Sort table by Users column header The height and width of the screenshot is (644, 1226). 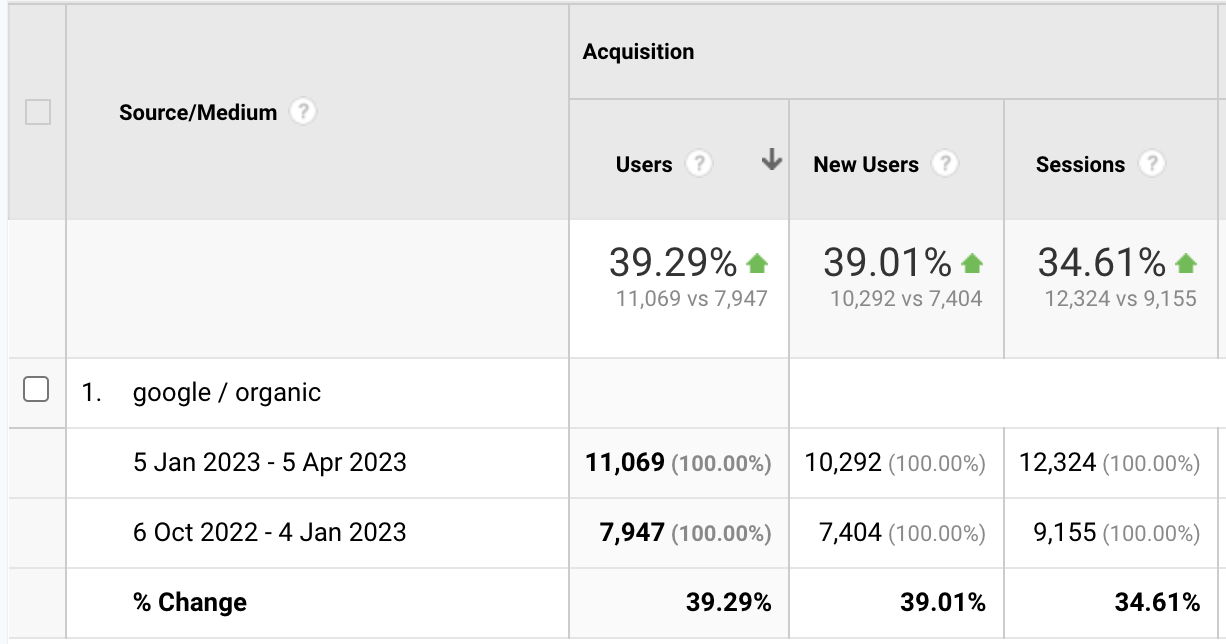[x=644, y=164]
